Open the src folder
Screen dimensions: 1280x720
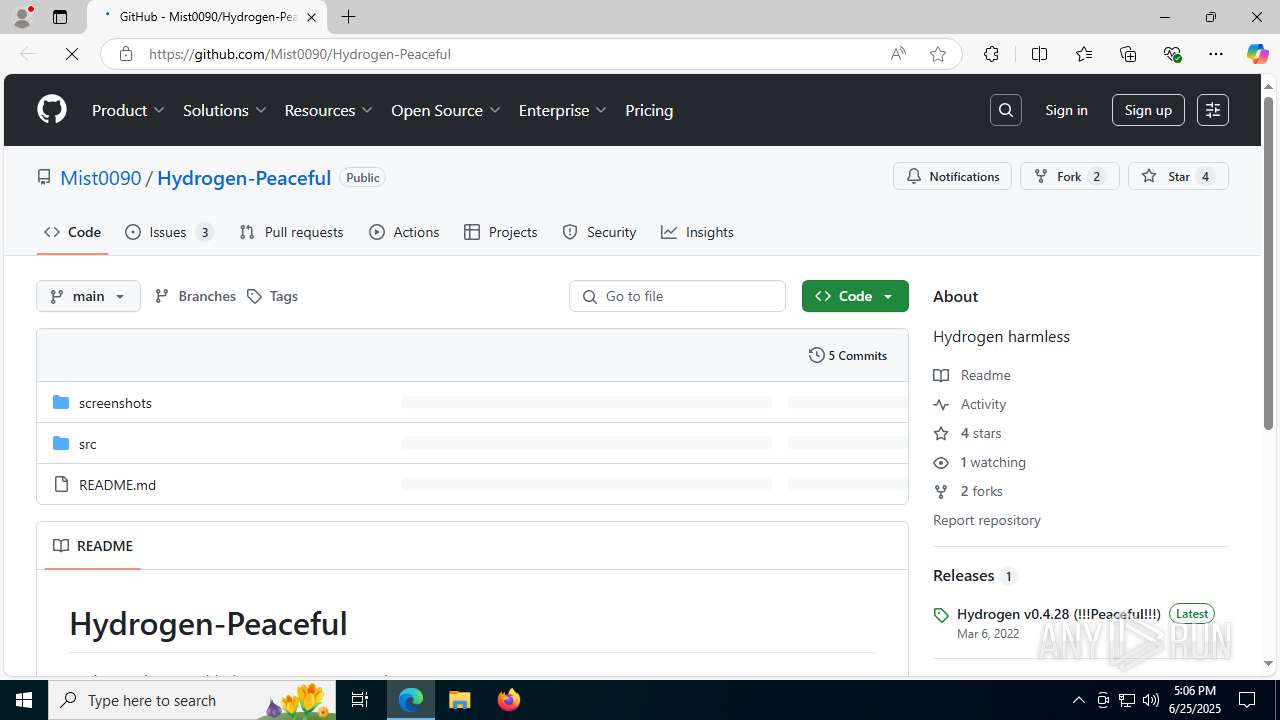(88, 444)
